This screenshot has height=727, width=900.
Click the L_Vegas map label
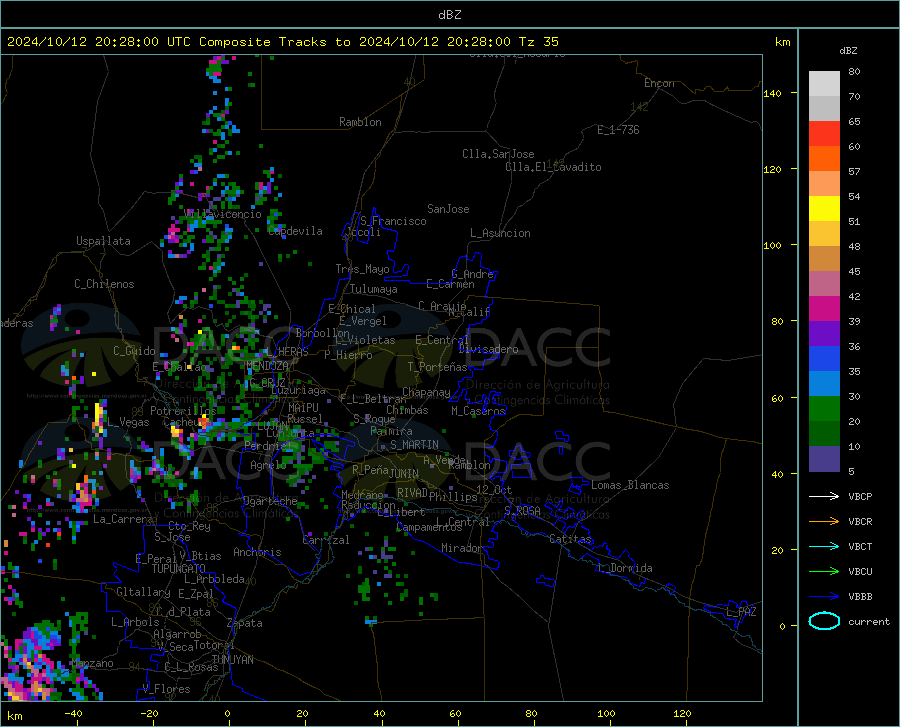tap(128, 422)
